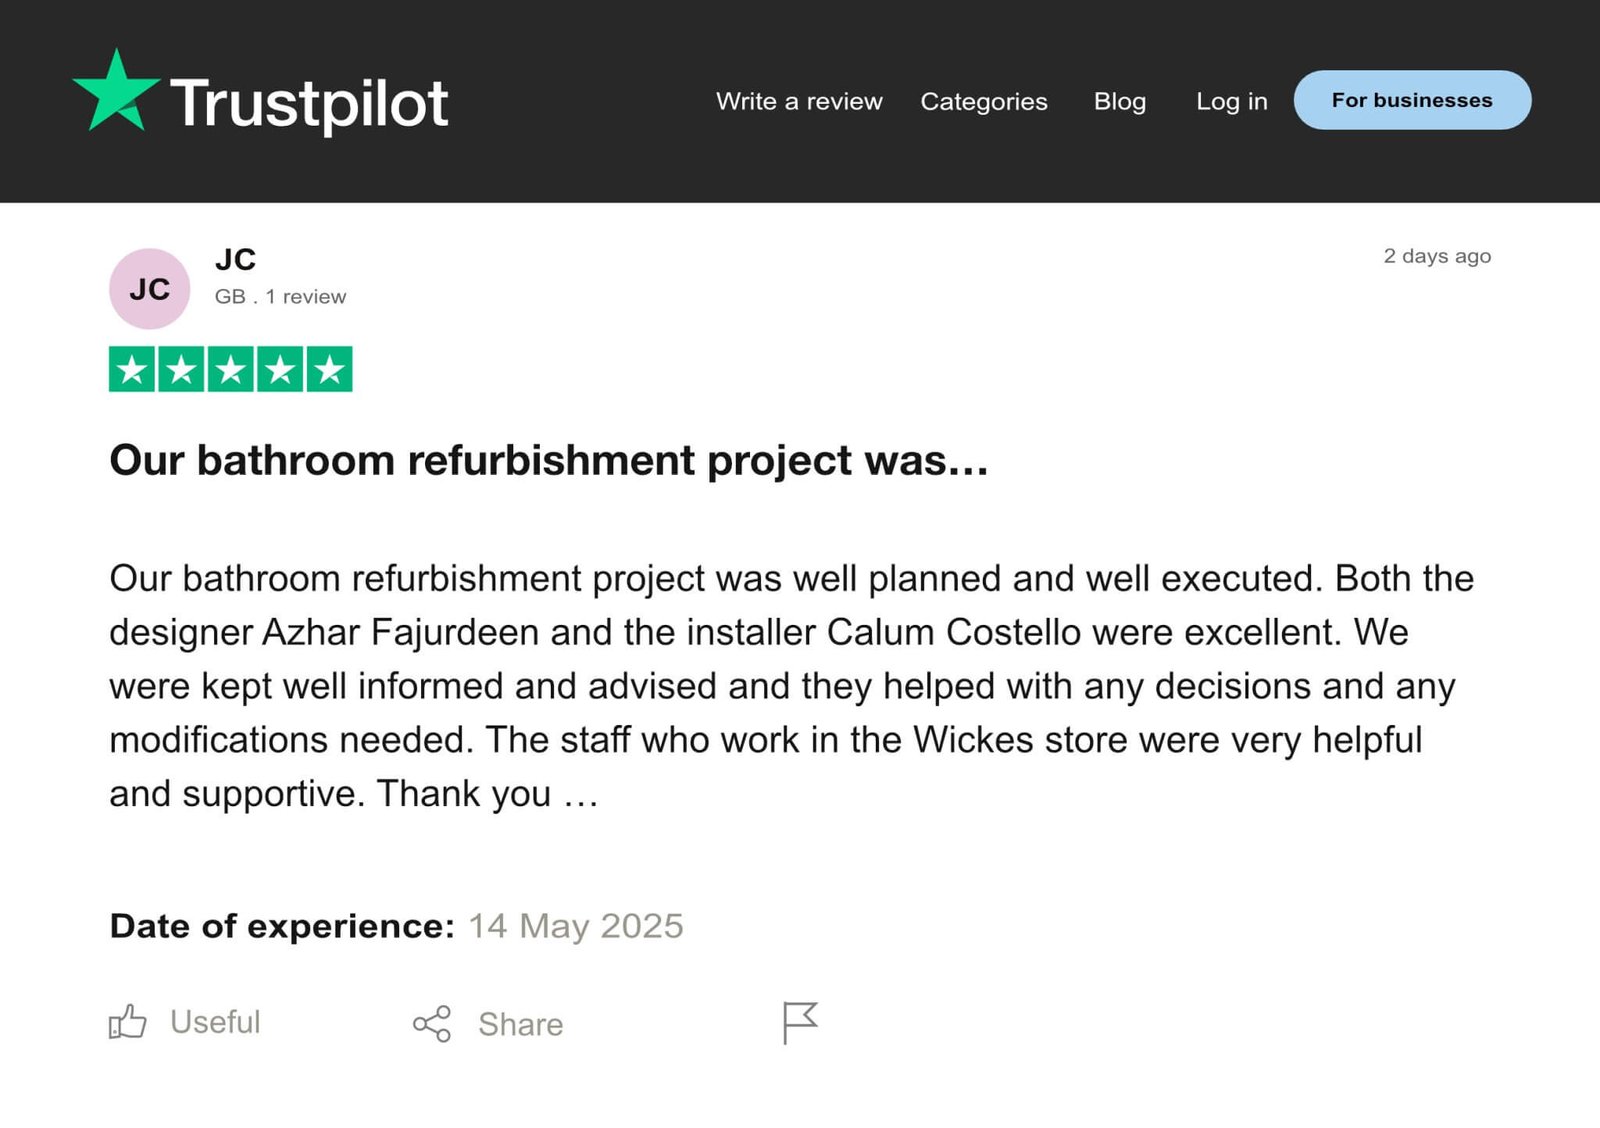1600x1128 pixels.
Task: Click the Trustpilot green star logo
Action: pos(116,92)
